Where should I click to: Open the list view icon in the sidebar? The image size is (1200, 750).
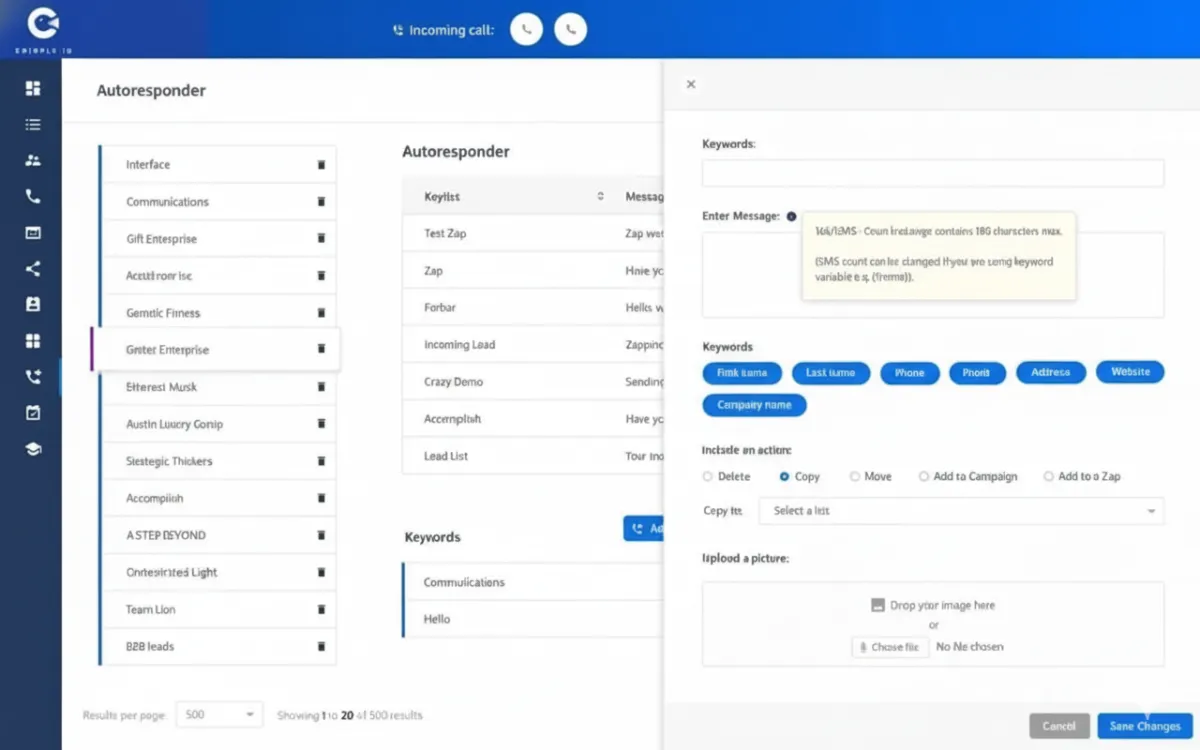(x=33, y=125)
